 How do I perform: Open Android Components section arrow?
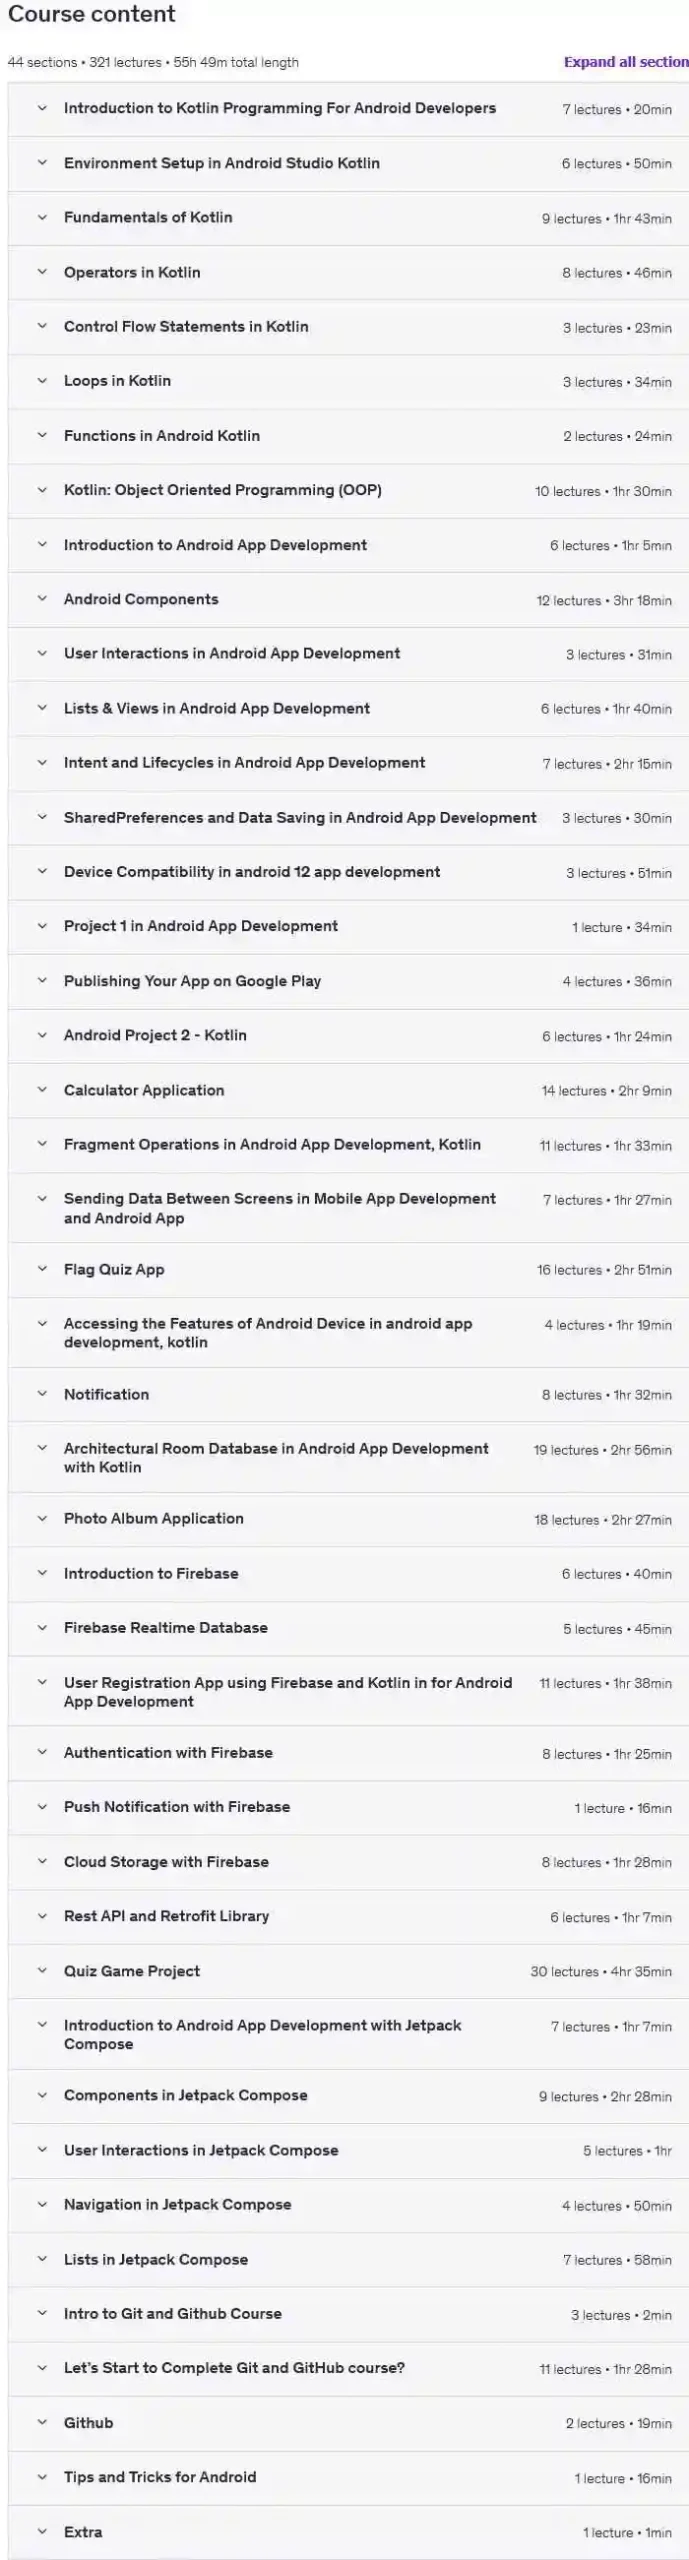tap(42, 599)
